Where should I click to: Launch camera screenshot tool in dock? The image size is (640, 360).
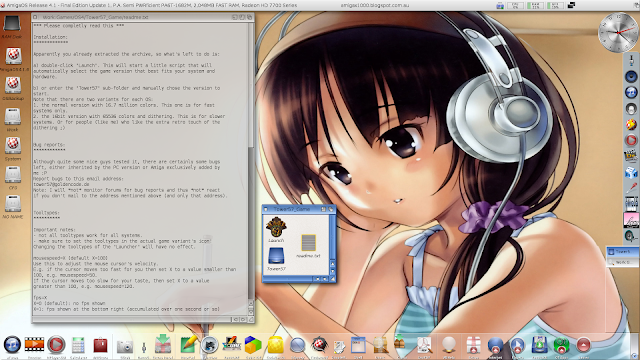point(125,346)
